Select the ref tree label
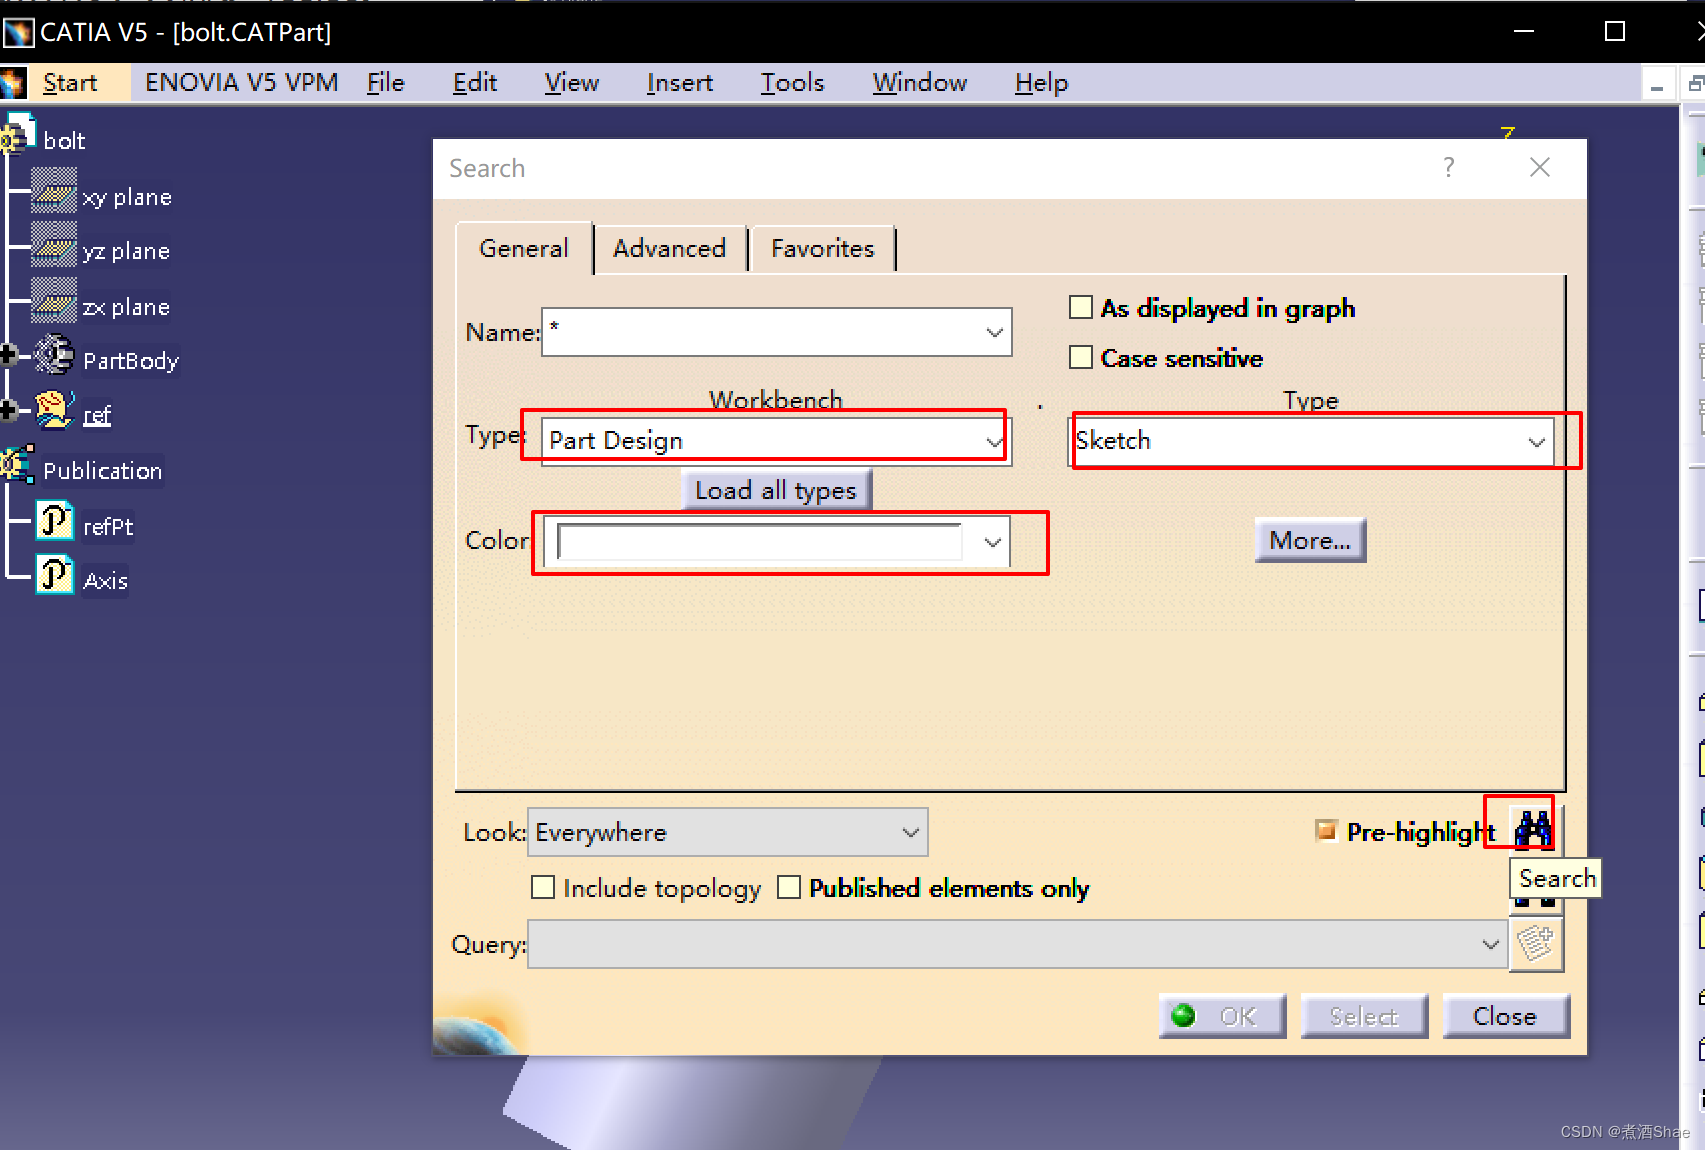Image resolution: width=1705 pixels, height=1150 pixels. (x=97, y=415)
